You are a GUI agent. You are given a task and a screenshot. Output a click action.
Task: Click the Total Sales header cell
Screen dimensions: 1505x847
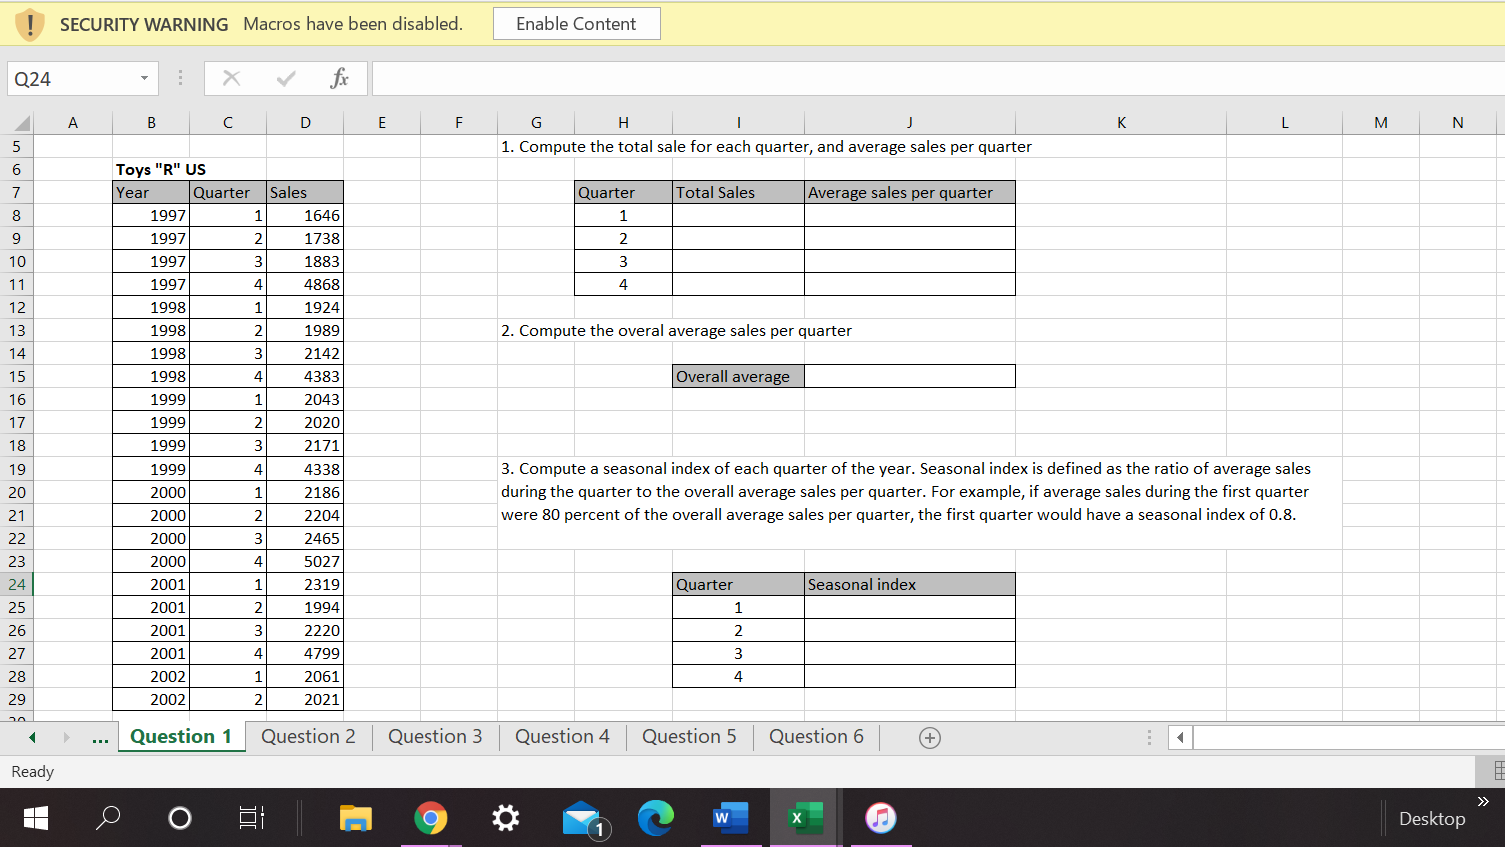tap(738, 192)
